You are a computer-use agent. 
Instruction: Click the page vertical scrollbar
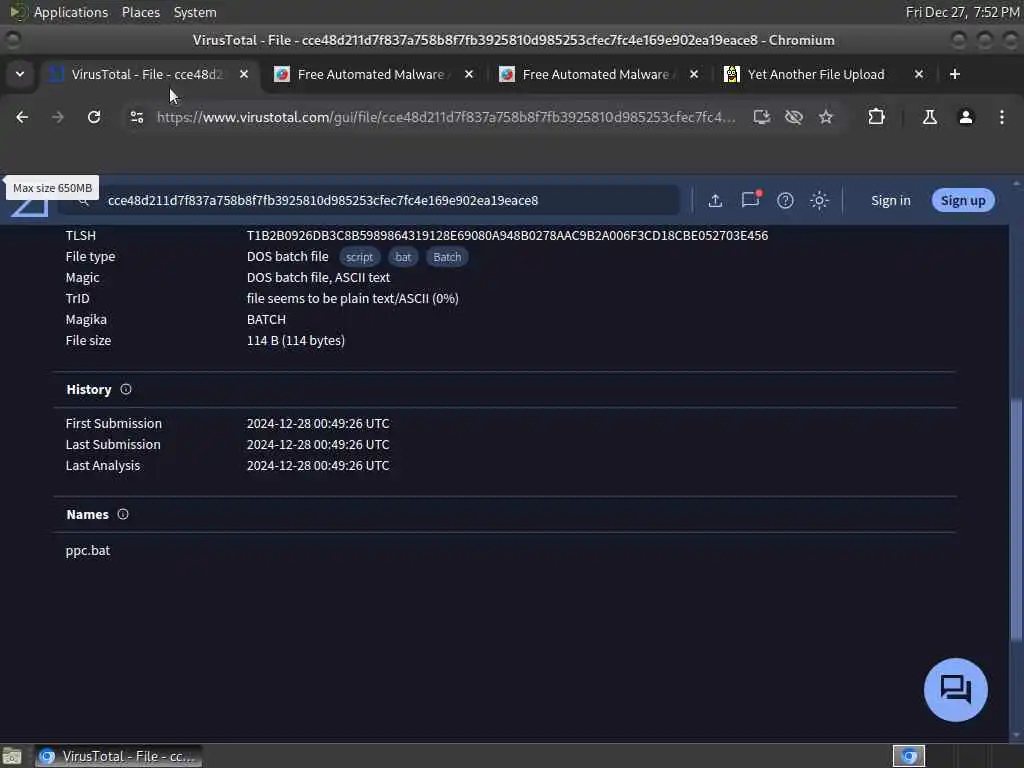coord(1016,519)
